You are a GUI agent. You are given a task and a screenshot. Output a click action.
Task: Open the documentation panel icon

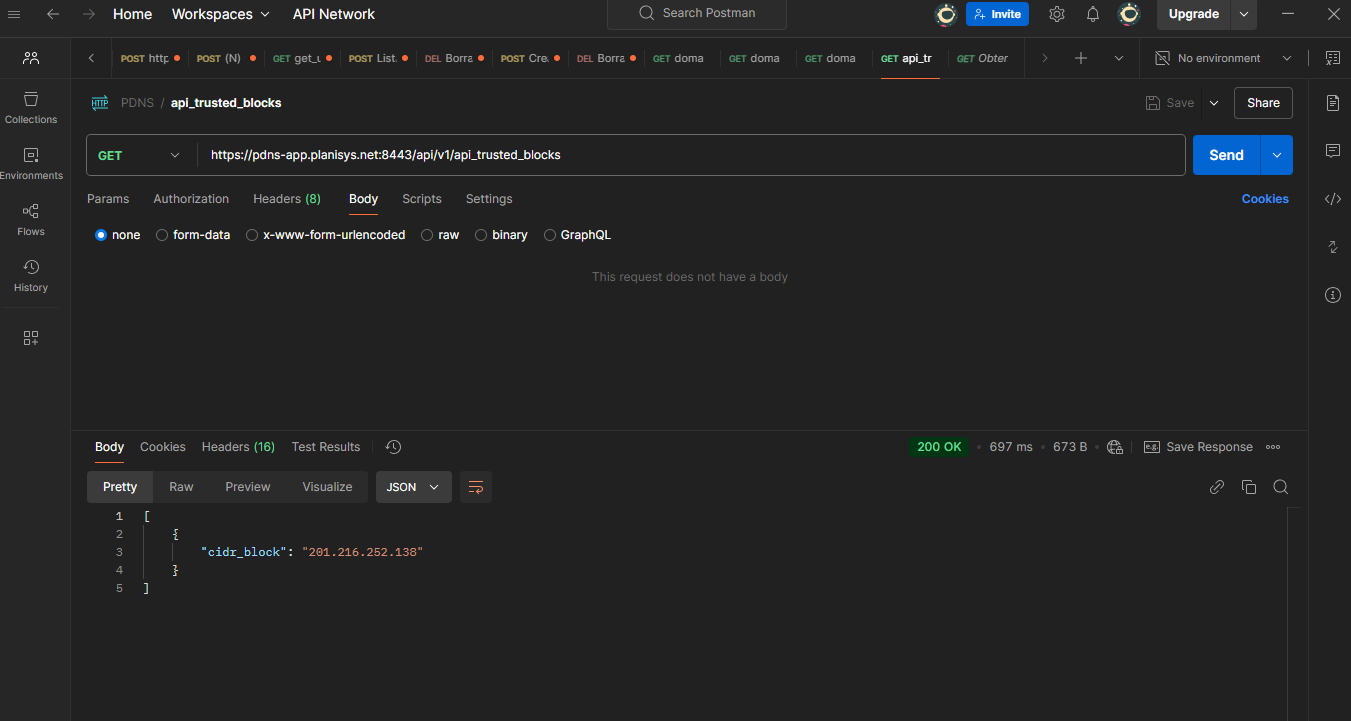coord(1332,103)
